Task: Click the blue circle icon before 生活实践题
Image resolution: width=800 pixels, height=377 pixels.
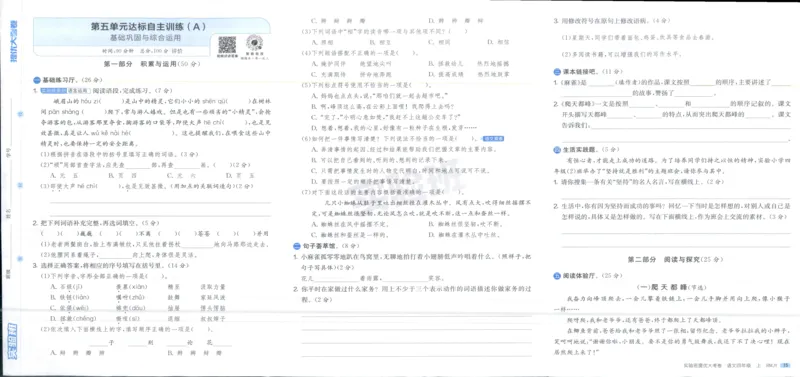Action: [557, 149]
